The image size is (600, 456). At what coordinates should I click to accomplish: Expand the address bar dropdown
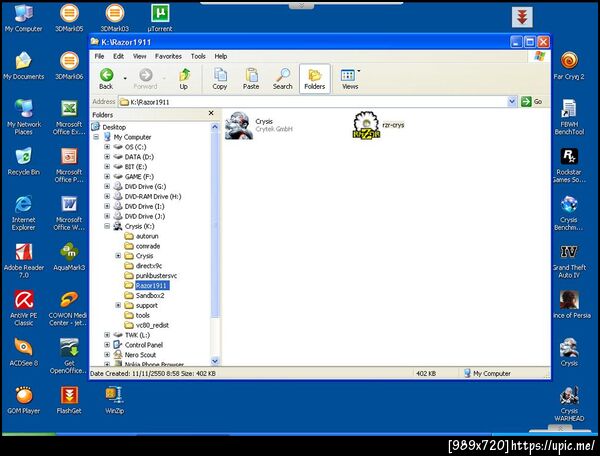(x=512, y=102)
